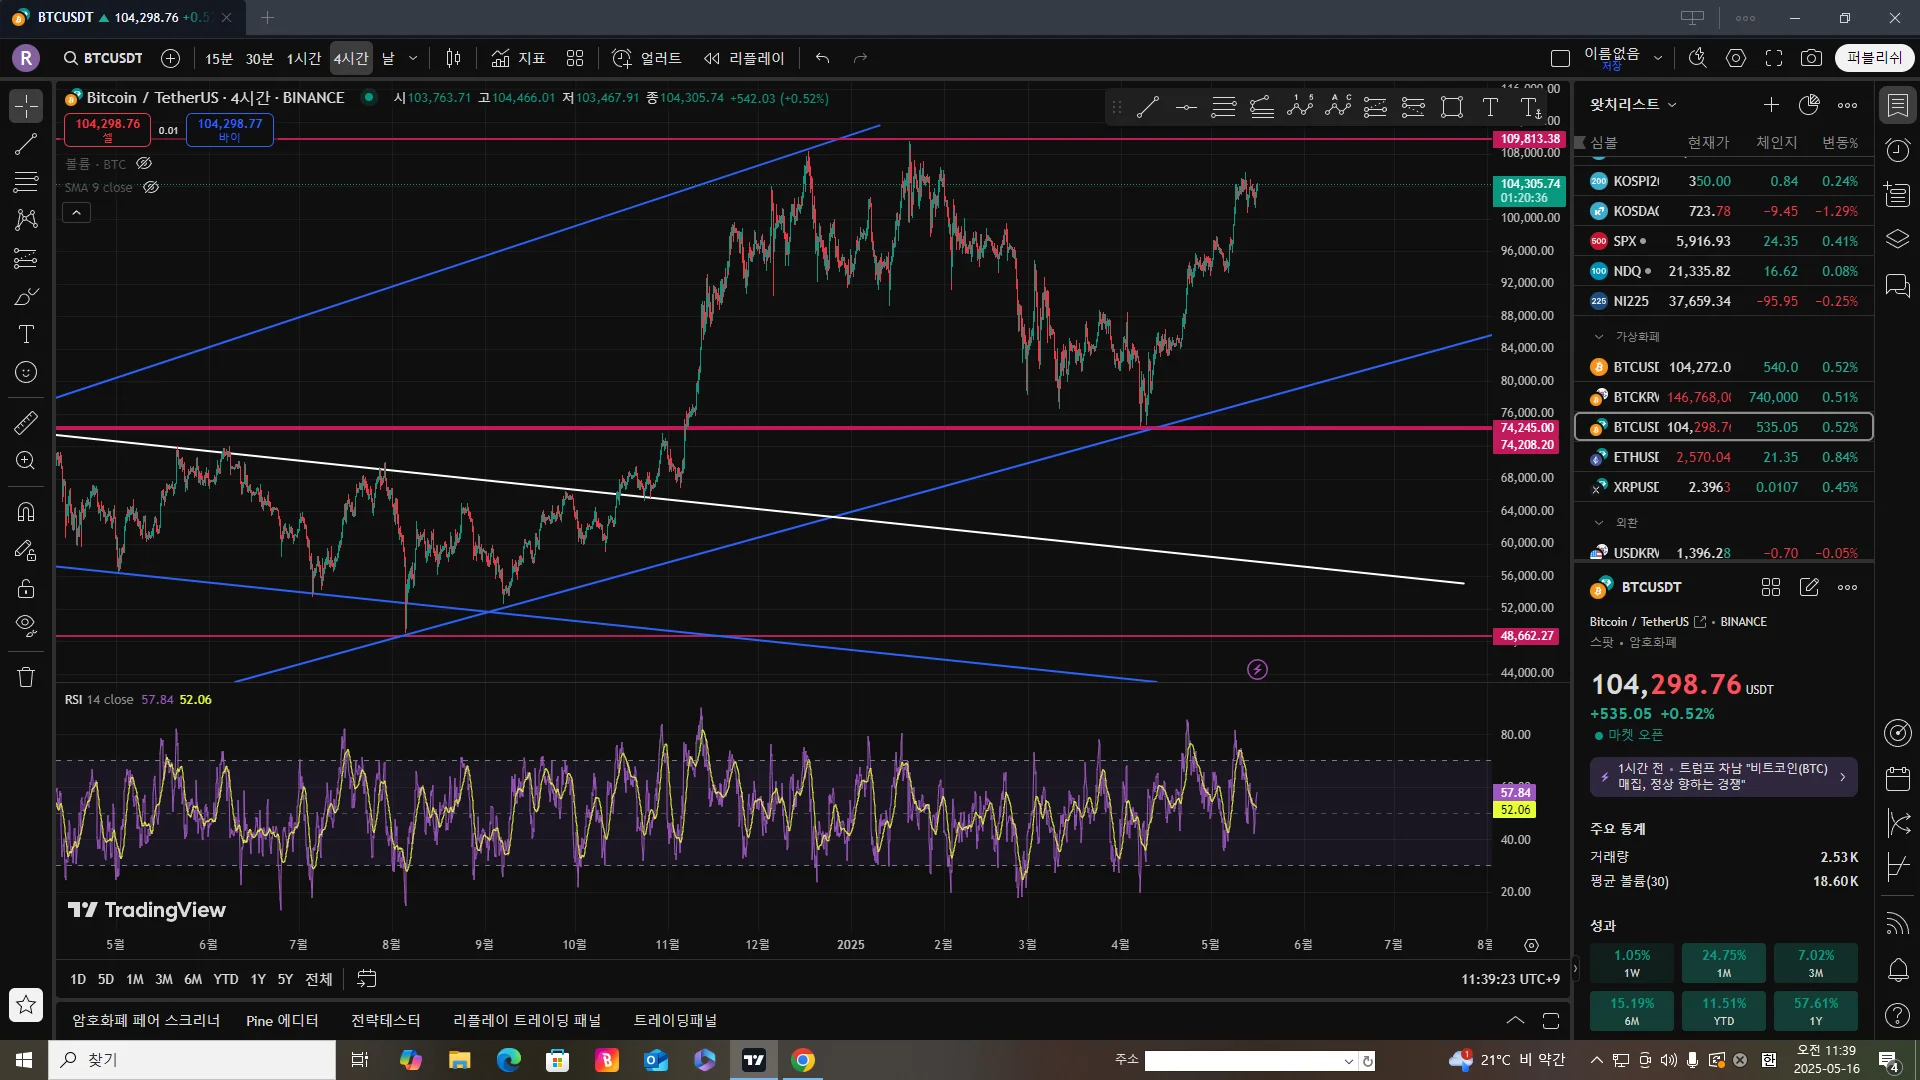Click the publish button
1920x1080 pixels.
[1873, 58]
